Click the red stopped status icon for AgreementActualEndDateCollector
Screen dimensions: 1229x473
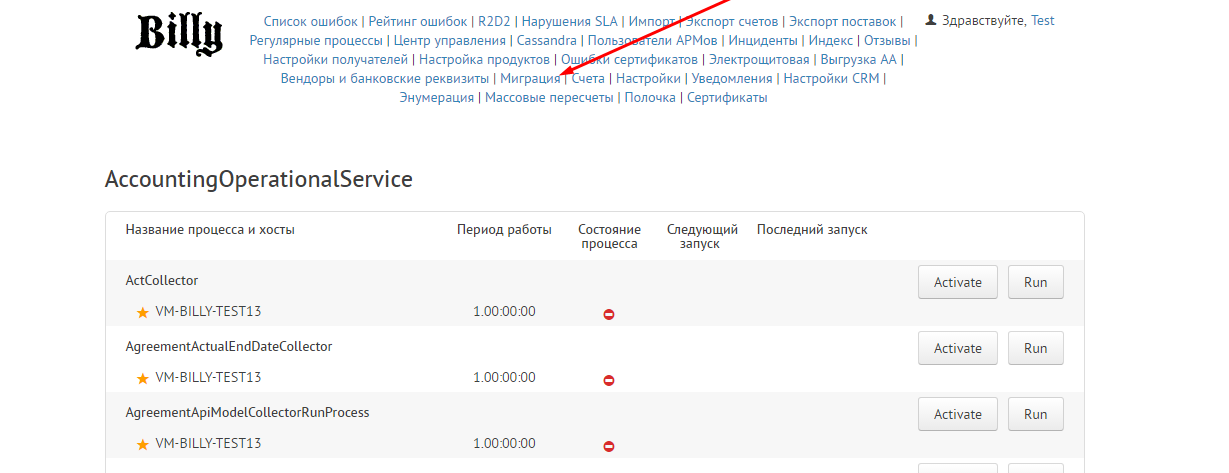[x=609, y=380]
